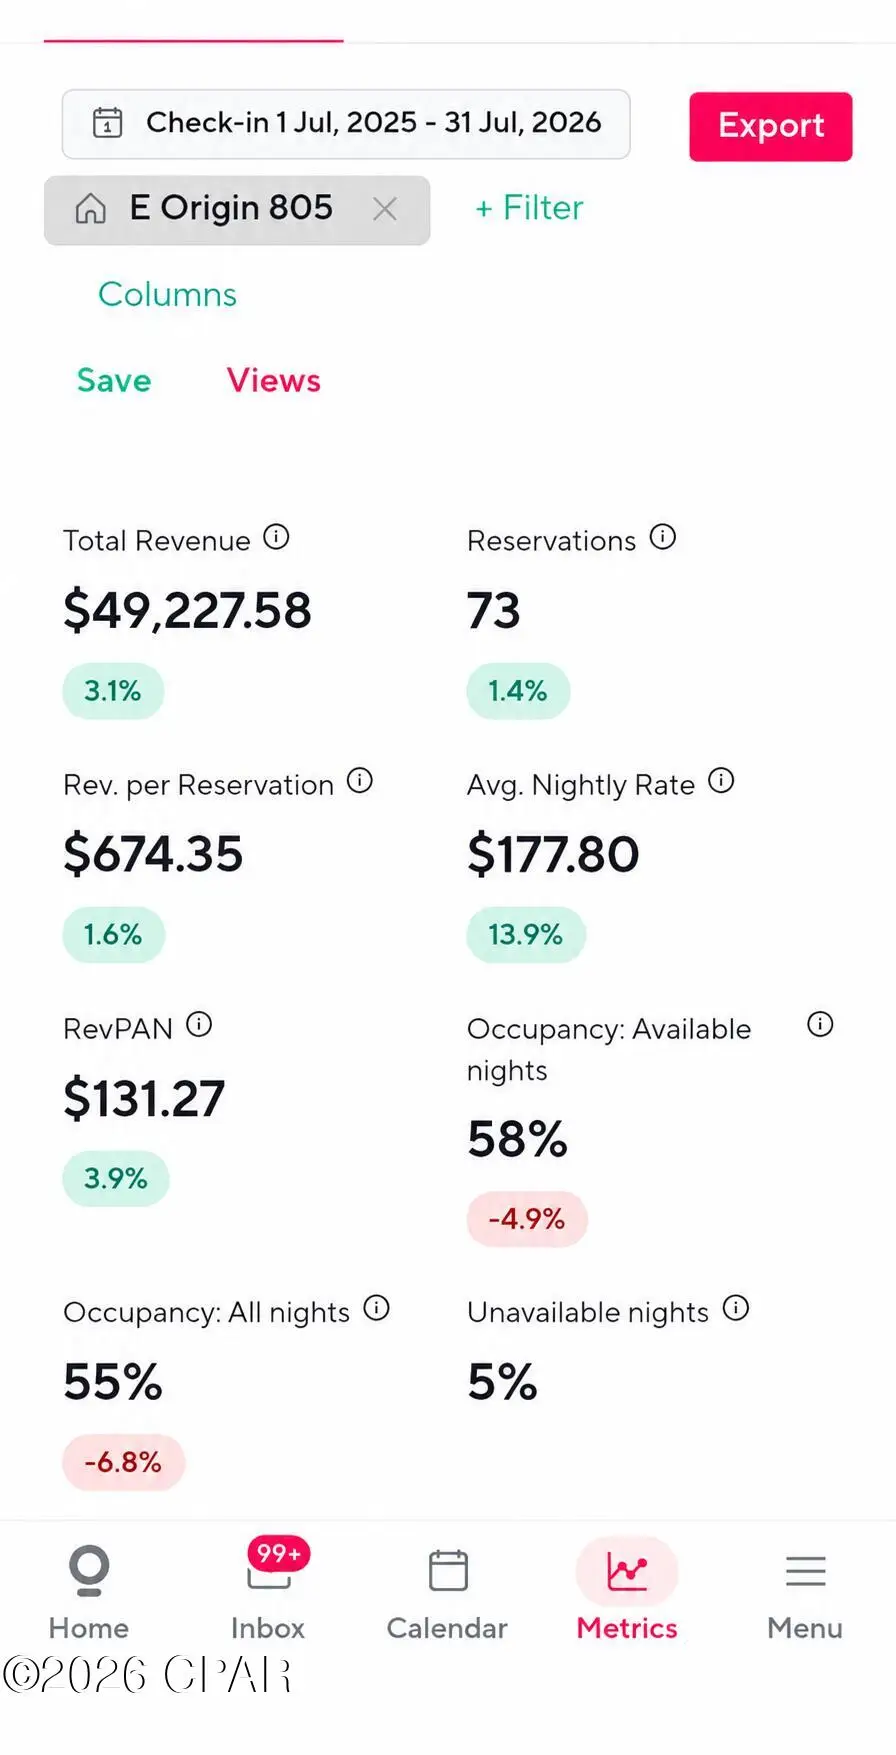Open Occupancy: All nights info icon
Screen dimensions: 896x1755
tap(376, 1308)
